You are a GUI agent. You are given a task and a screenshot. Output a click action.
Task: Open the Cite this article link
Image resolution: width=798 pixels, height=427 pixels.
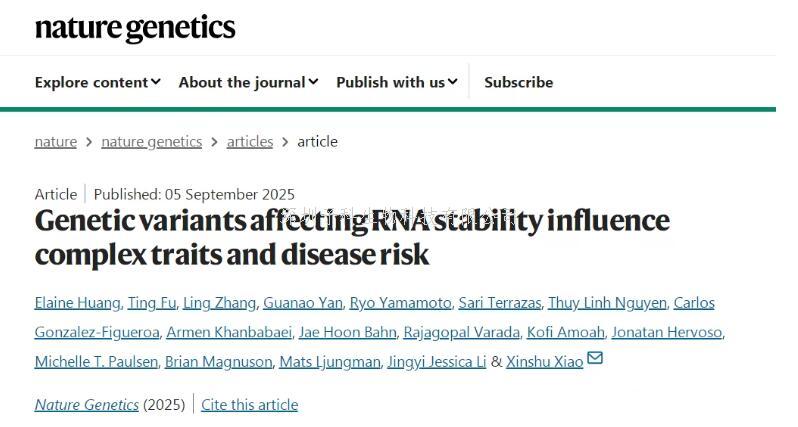tap(249, 404)
